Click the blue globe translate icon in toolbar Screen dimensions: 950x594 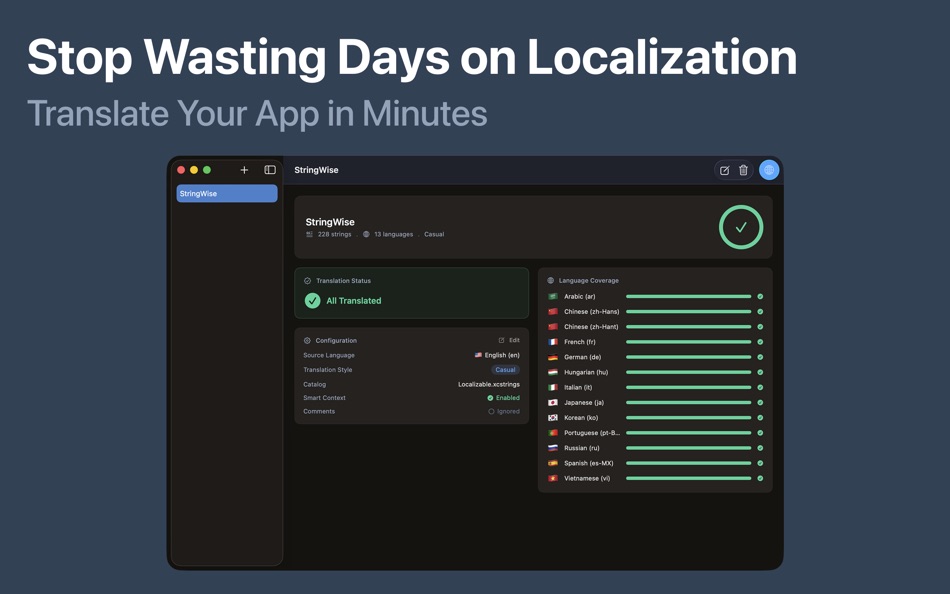point(768,170)
